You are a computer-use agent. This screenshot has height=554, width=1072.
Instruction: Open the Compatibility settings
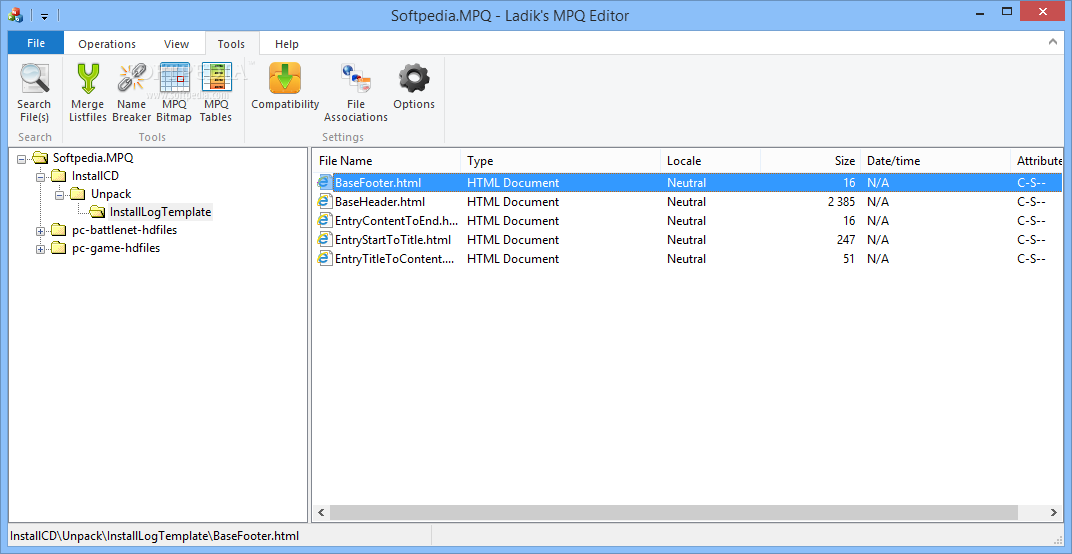tap(285, 86)
